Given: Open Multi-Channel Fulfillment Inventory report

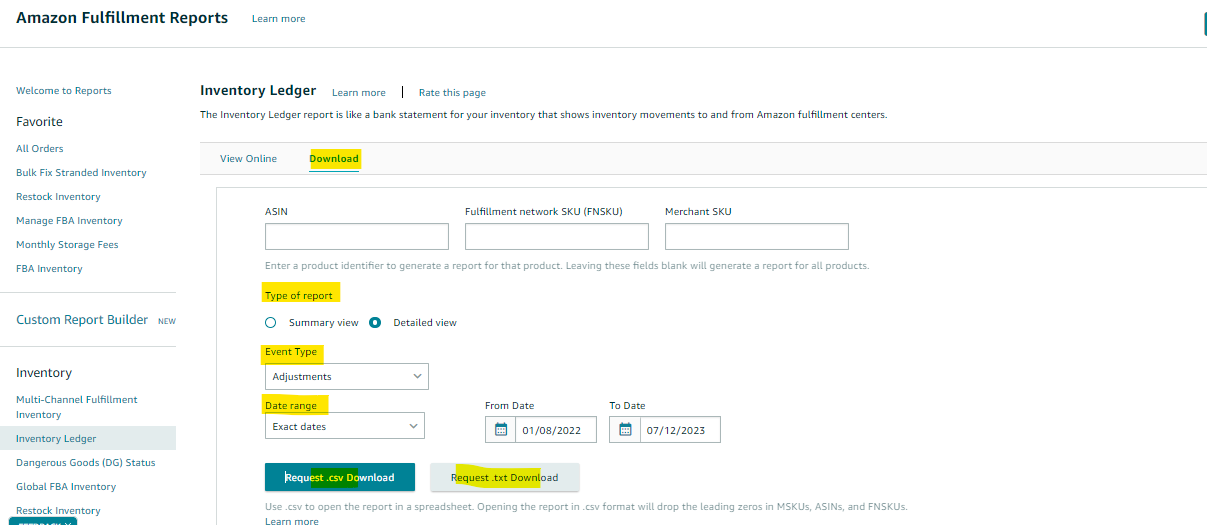Looking at the screenshot, I should pos(77,407).
